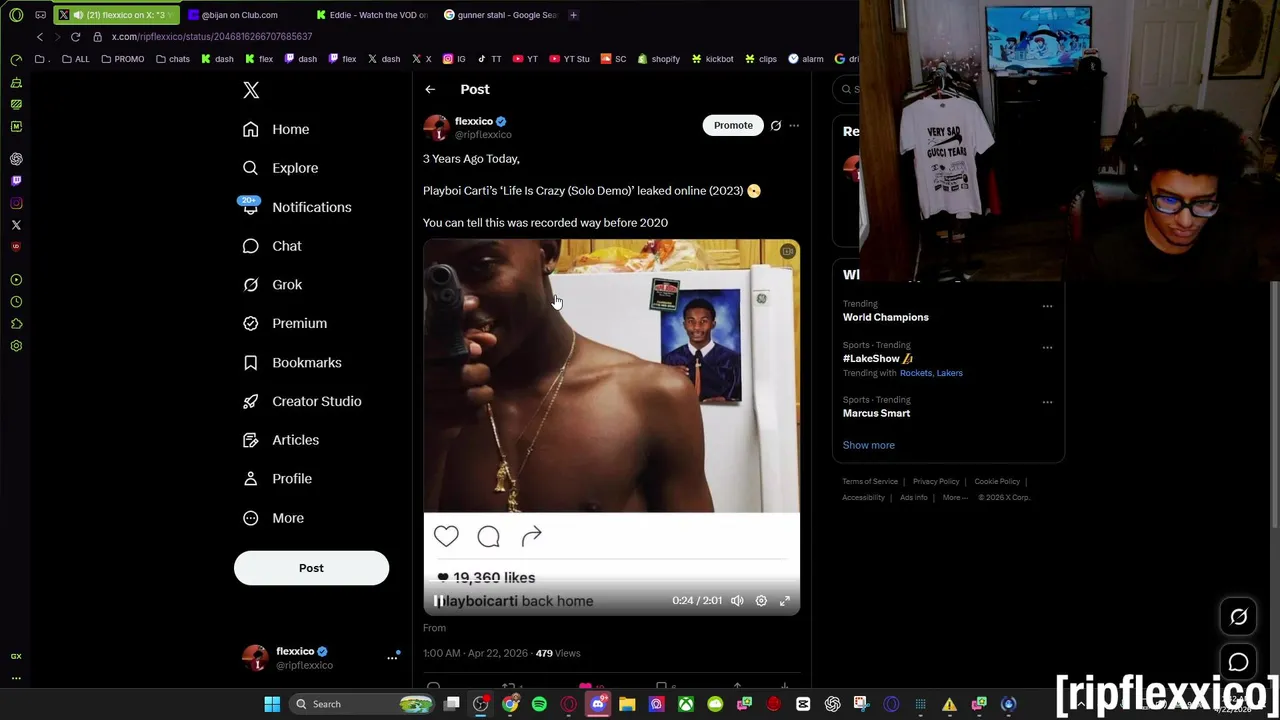Open Discord from taskbar
This screenshot has width=1280, height=720.
point(598,704)
